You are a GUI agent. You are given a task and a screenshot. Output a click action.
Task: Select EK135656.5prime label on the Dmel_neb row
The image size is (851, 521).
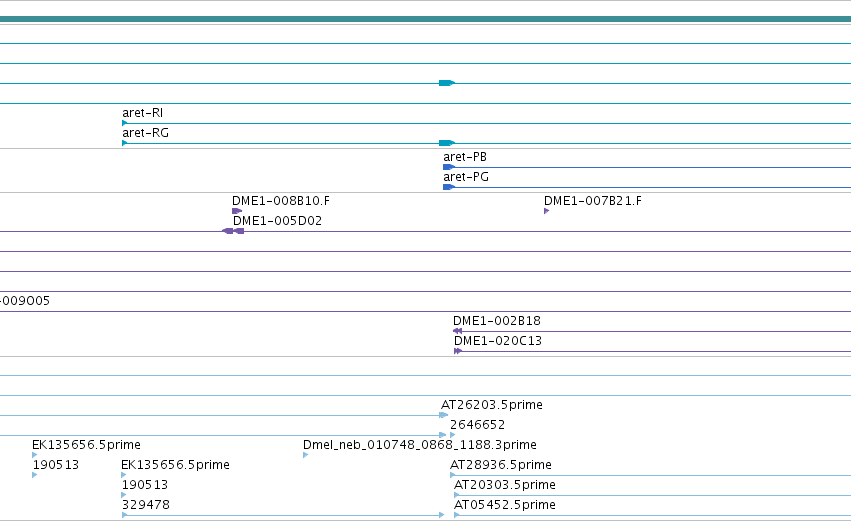coord(86,445)
